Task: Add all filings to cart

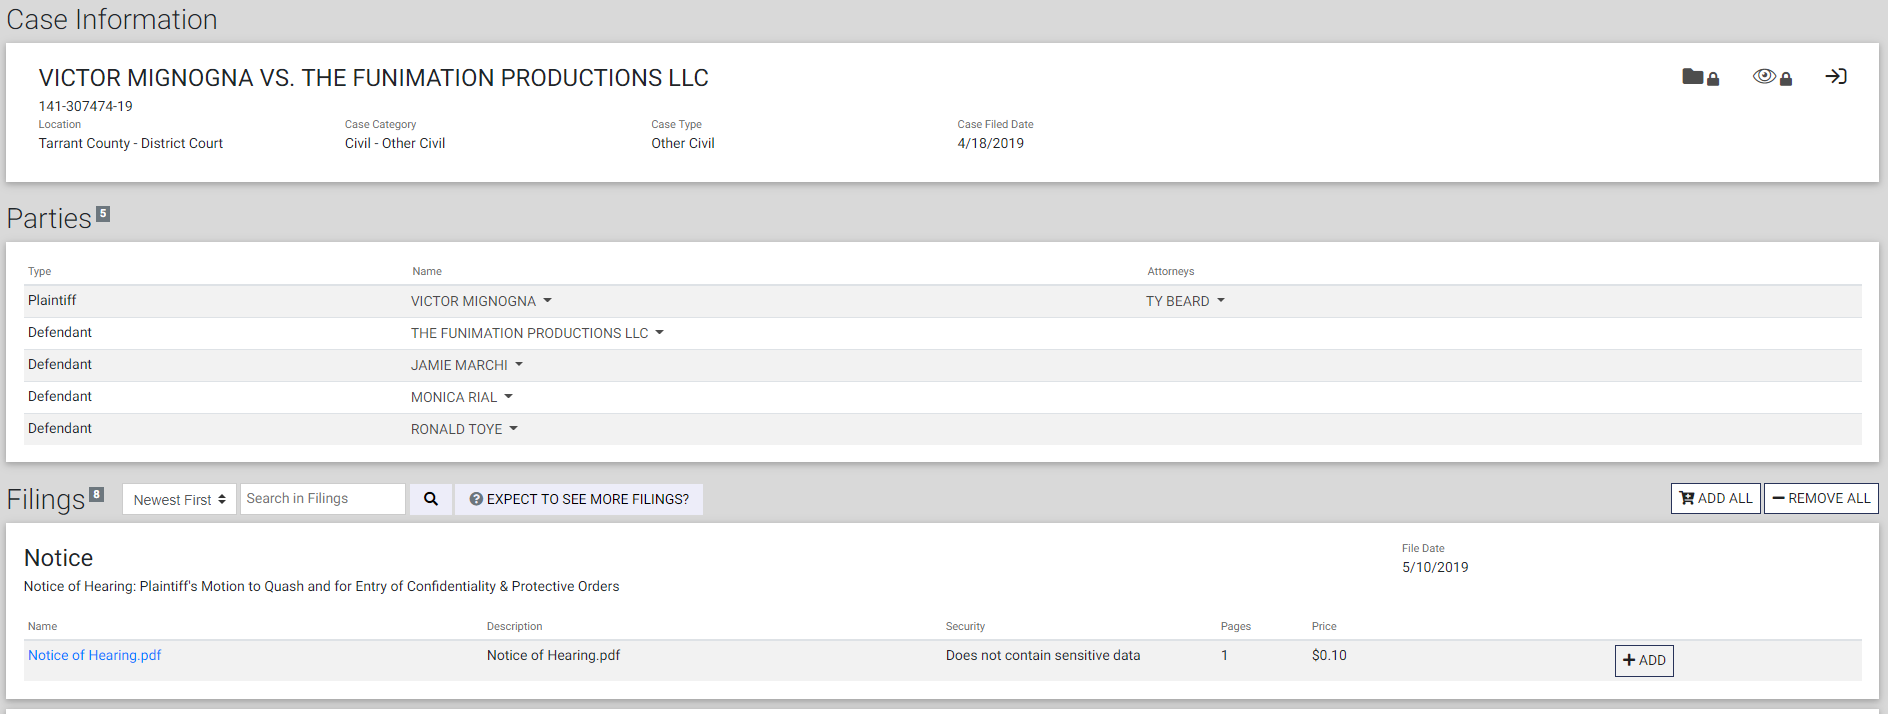Action: click(x=1715, y=498)
